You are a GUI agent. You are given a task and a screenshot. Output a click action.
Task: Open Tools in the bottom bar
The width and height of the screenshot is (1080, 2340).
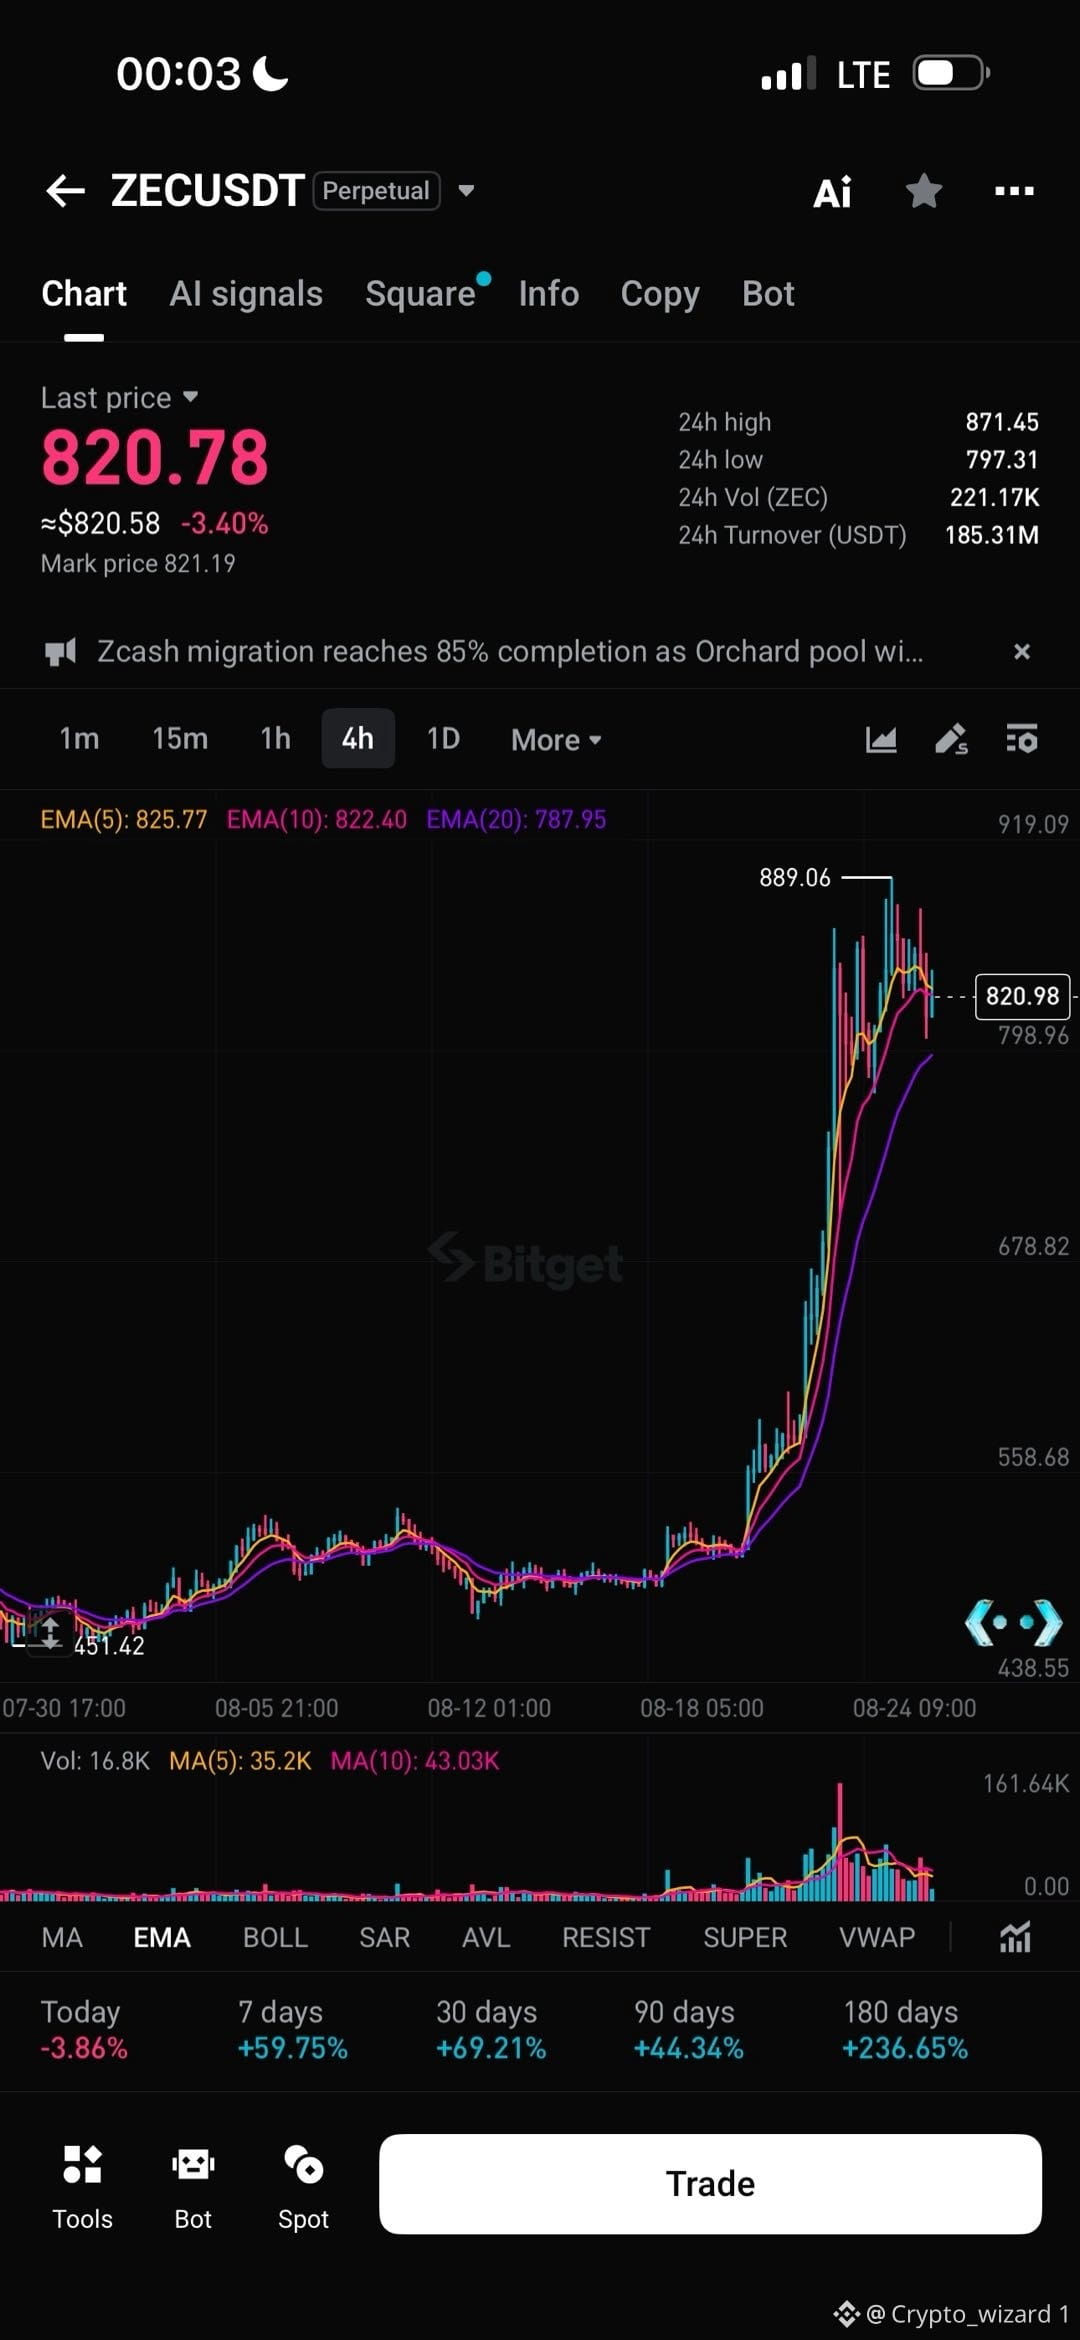point(82,2188)
